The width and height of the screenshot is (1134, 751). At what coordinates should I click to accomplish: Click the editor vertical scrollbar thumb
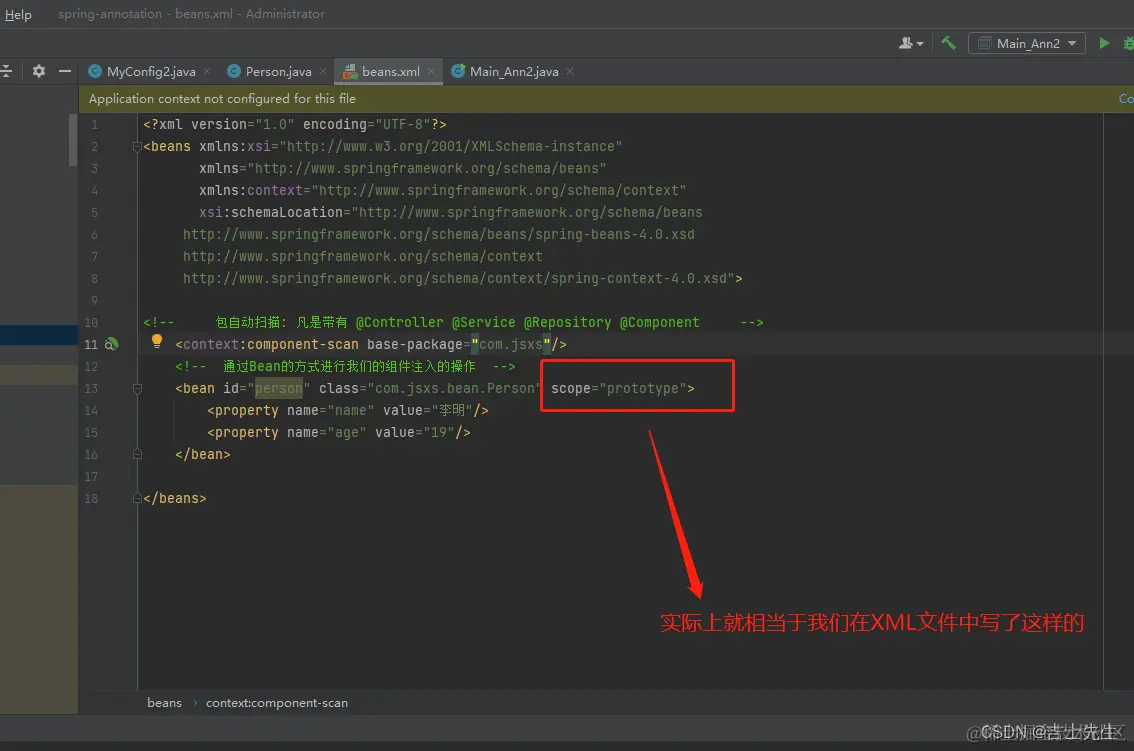pyautogui.click(x=73, y=140)
